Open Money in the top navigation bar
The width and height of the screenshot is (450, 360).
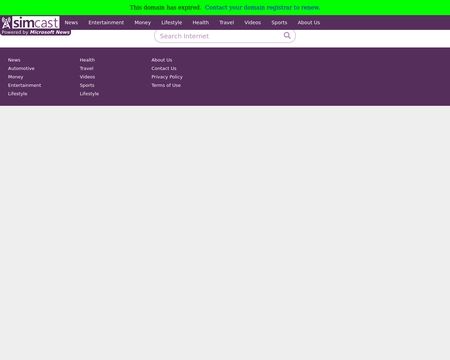click(143, 23)
